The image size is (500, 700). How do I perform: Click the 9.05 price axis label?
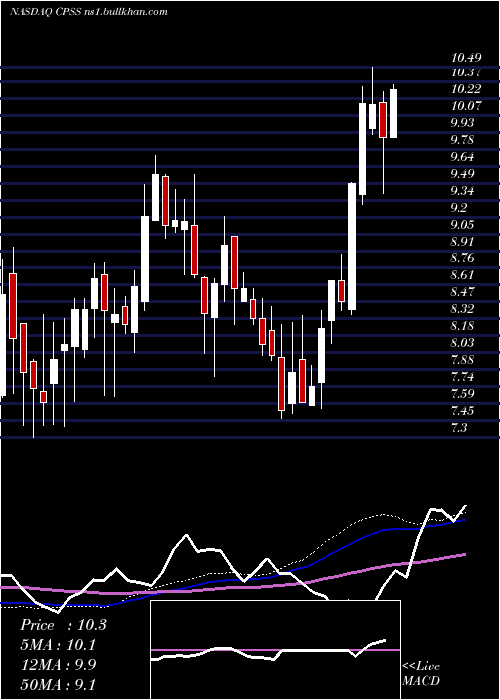464,225
